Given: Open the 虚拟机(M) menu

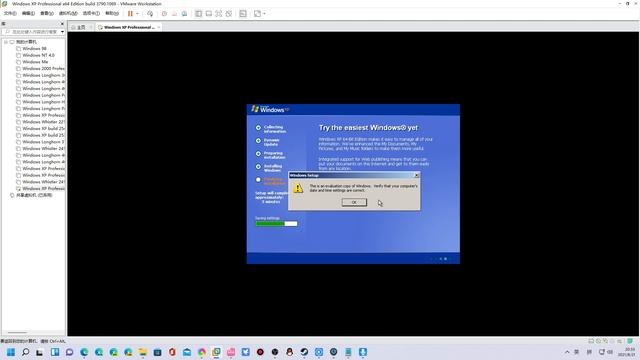Looking at the screenshot, I should pos(68,13).
